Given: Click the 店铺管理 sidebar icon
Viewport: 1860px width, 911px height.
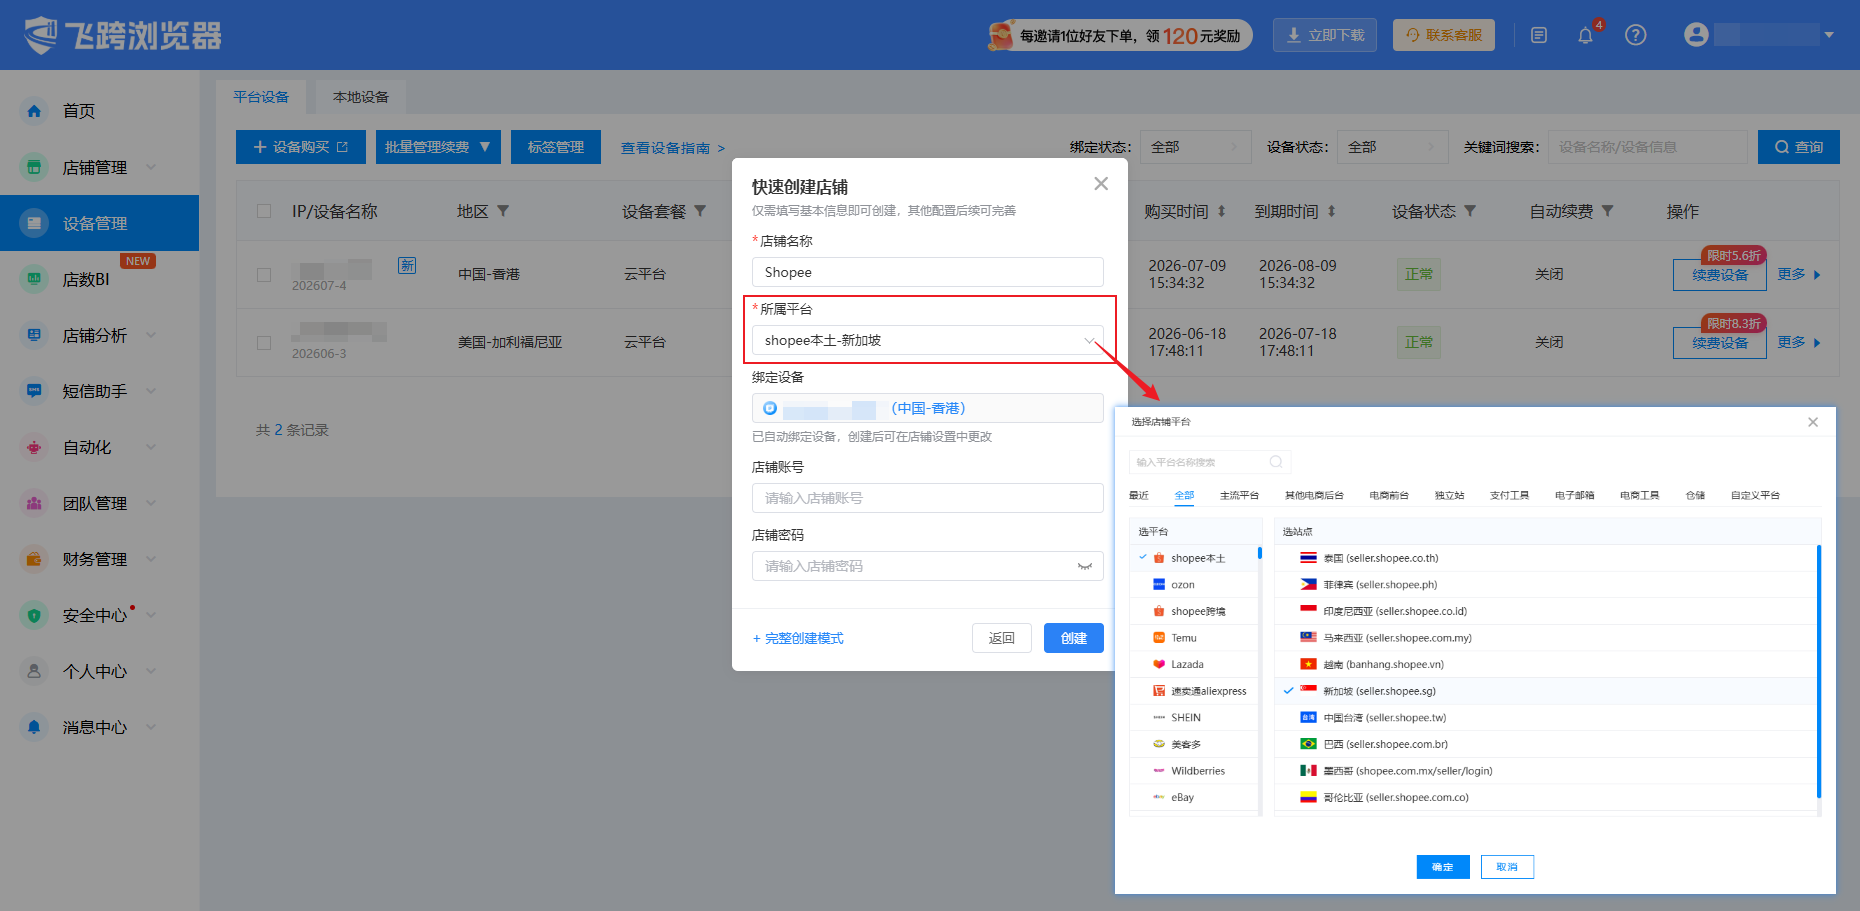Looking at the screenshot, I should point(34,167).
